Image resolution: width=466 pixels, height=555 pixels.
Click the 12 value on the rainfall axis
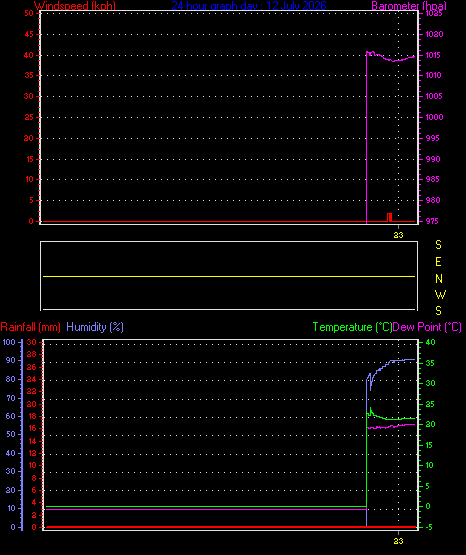click(x=32, y=453)
